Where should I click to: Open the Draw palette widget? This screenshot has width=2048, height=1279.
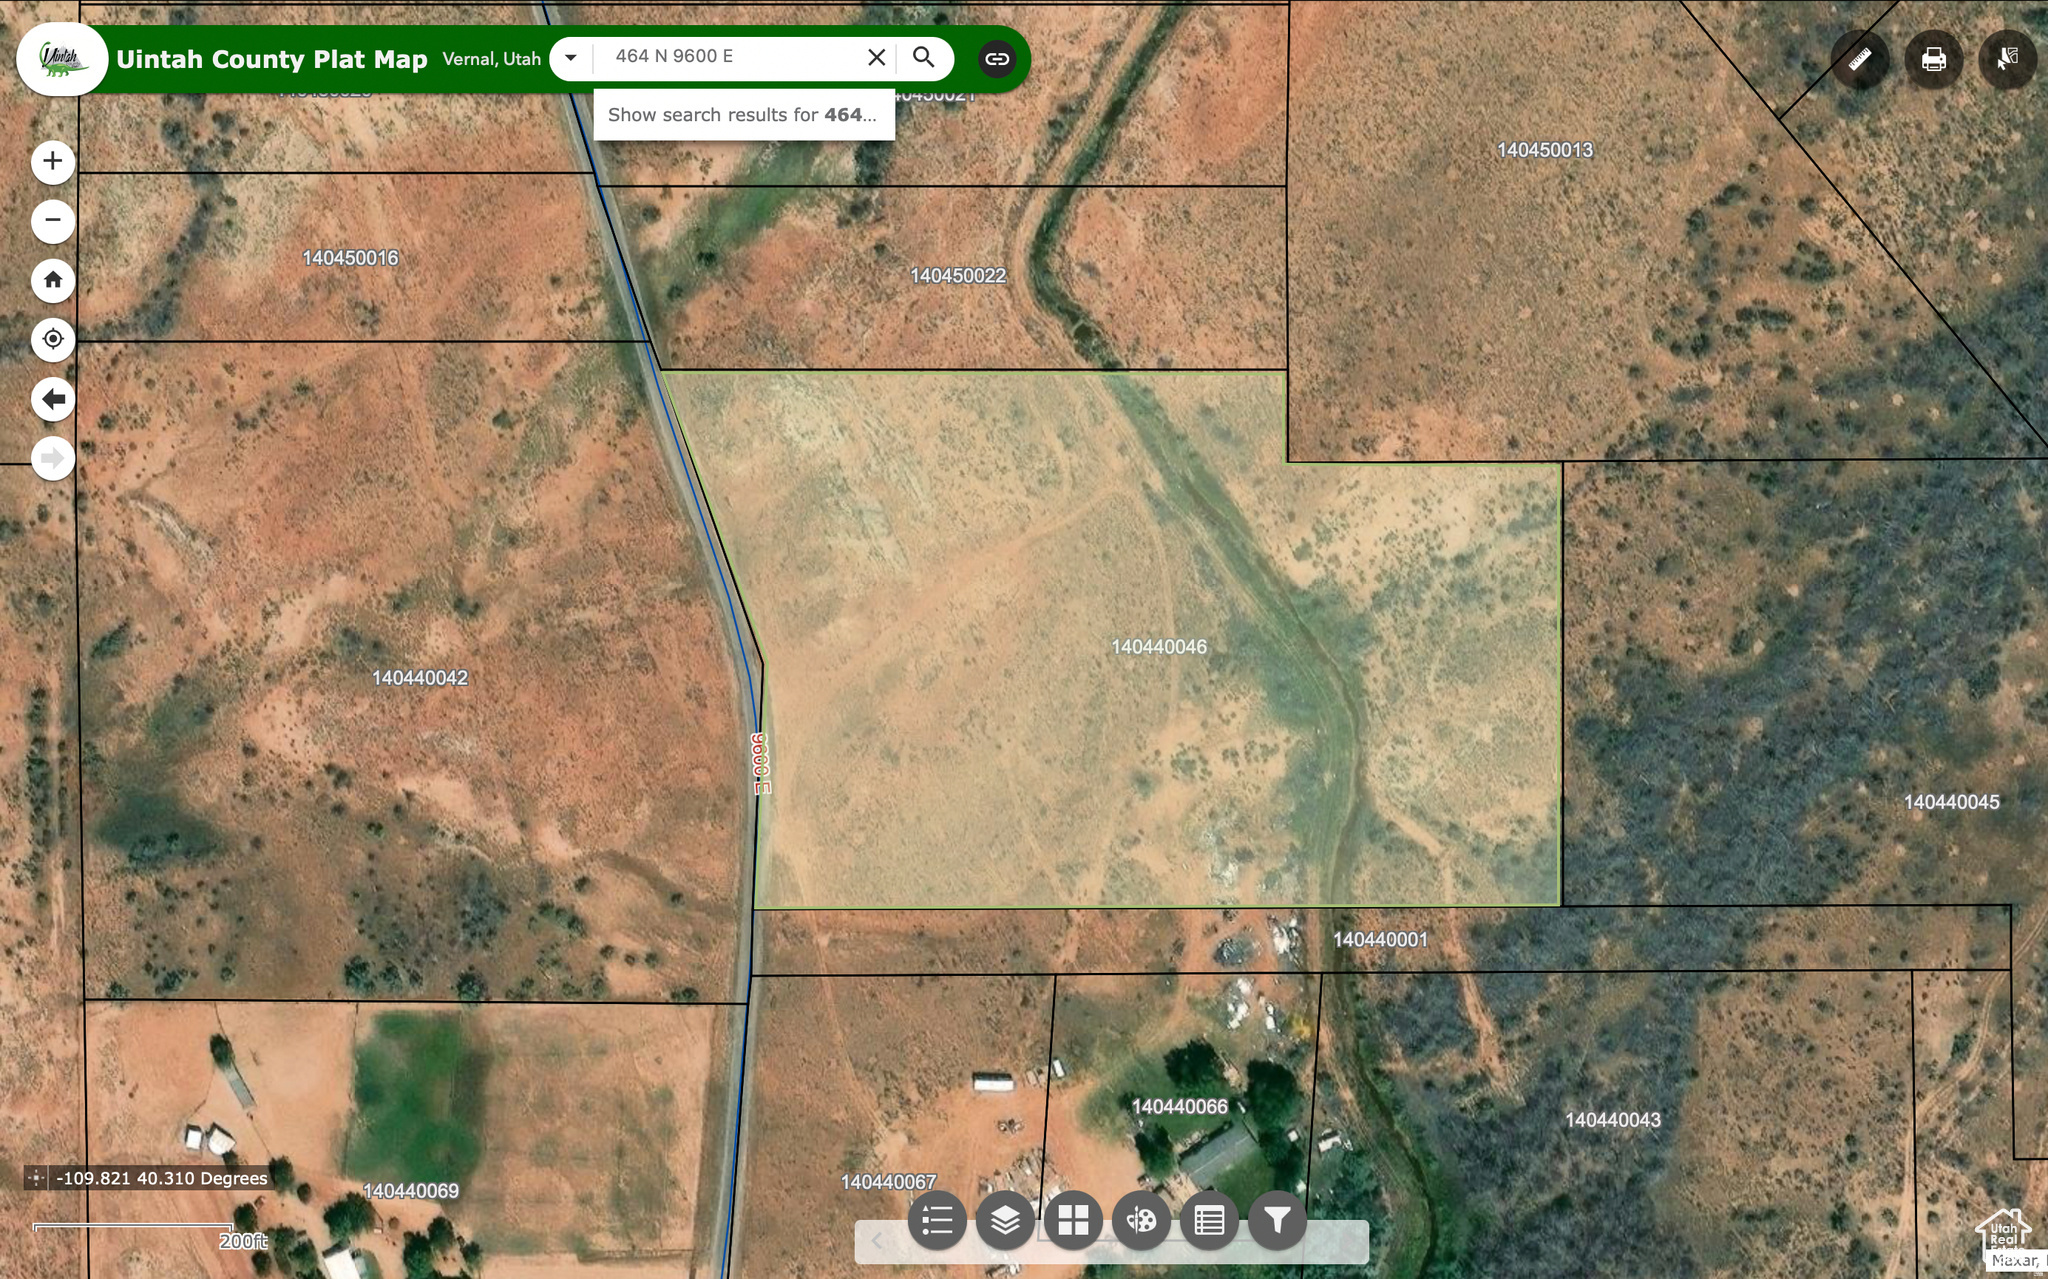click(x=1141, y=1219)
